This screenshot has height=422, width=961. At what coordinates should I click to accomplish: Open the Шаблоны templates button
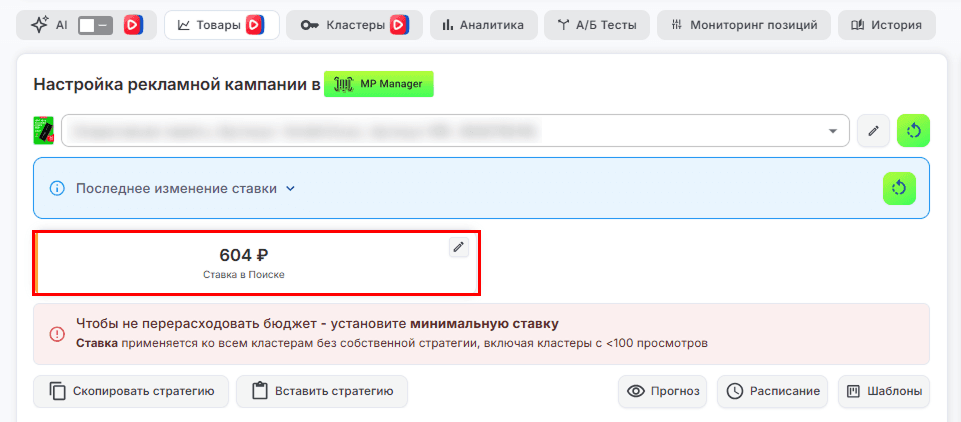pos(884,391)
